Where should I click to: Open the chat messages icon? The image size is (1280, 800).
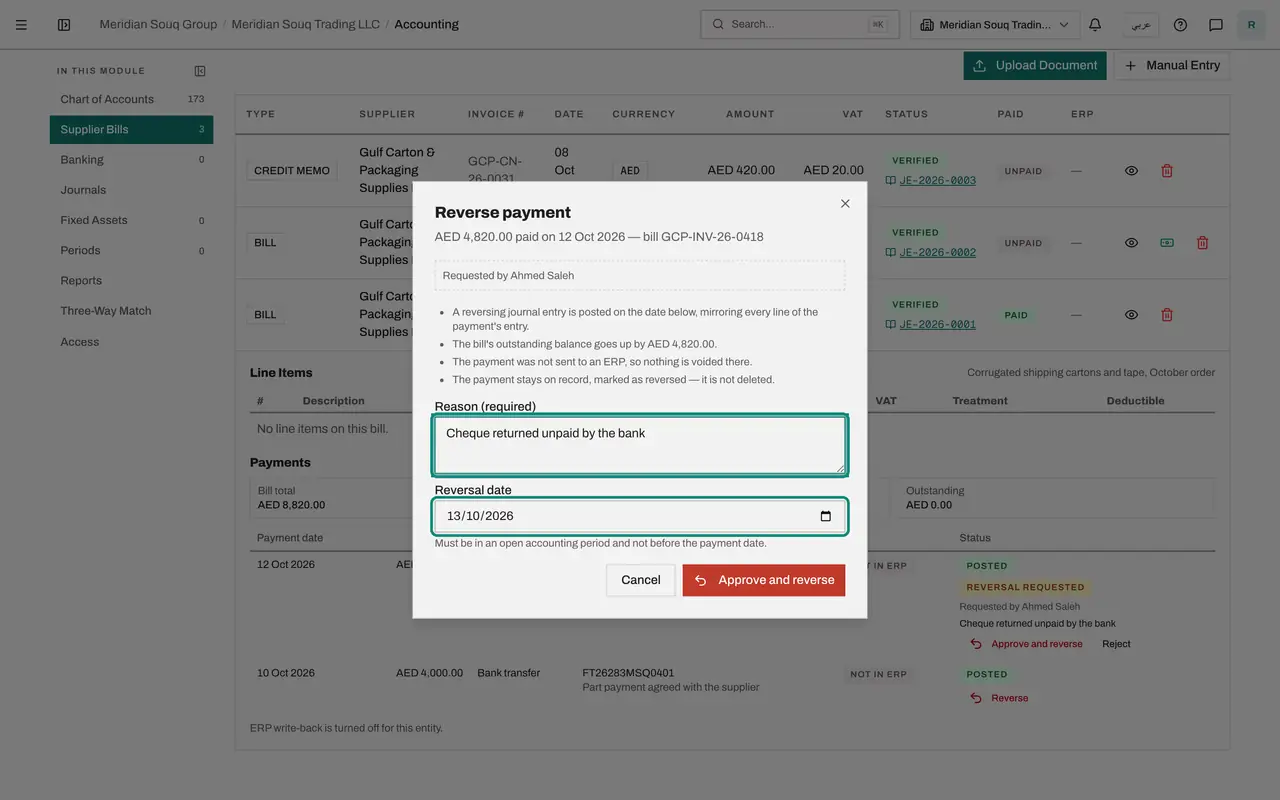point(1216,25)
